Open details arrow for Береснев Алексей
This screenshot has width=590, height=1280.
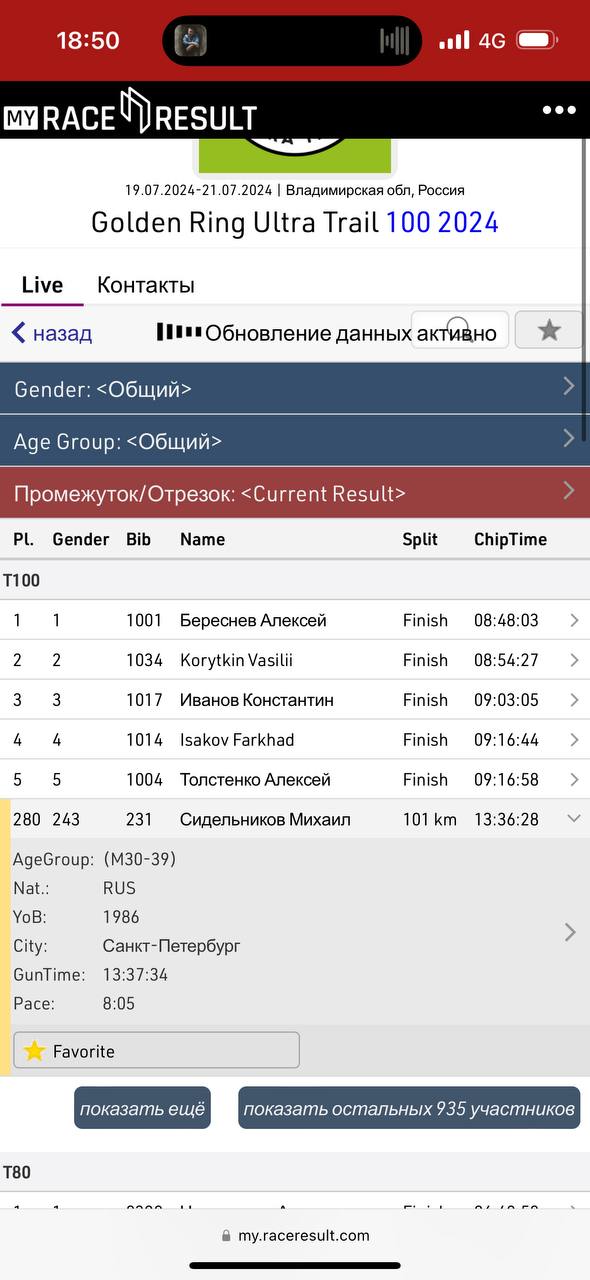[x=574, y=620]
